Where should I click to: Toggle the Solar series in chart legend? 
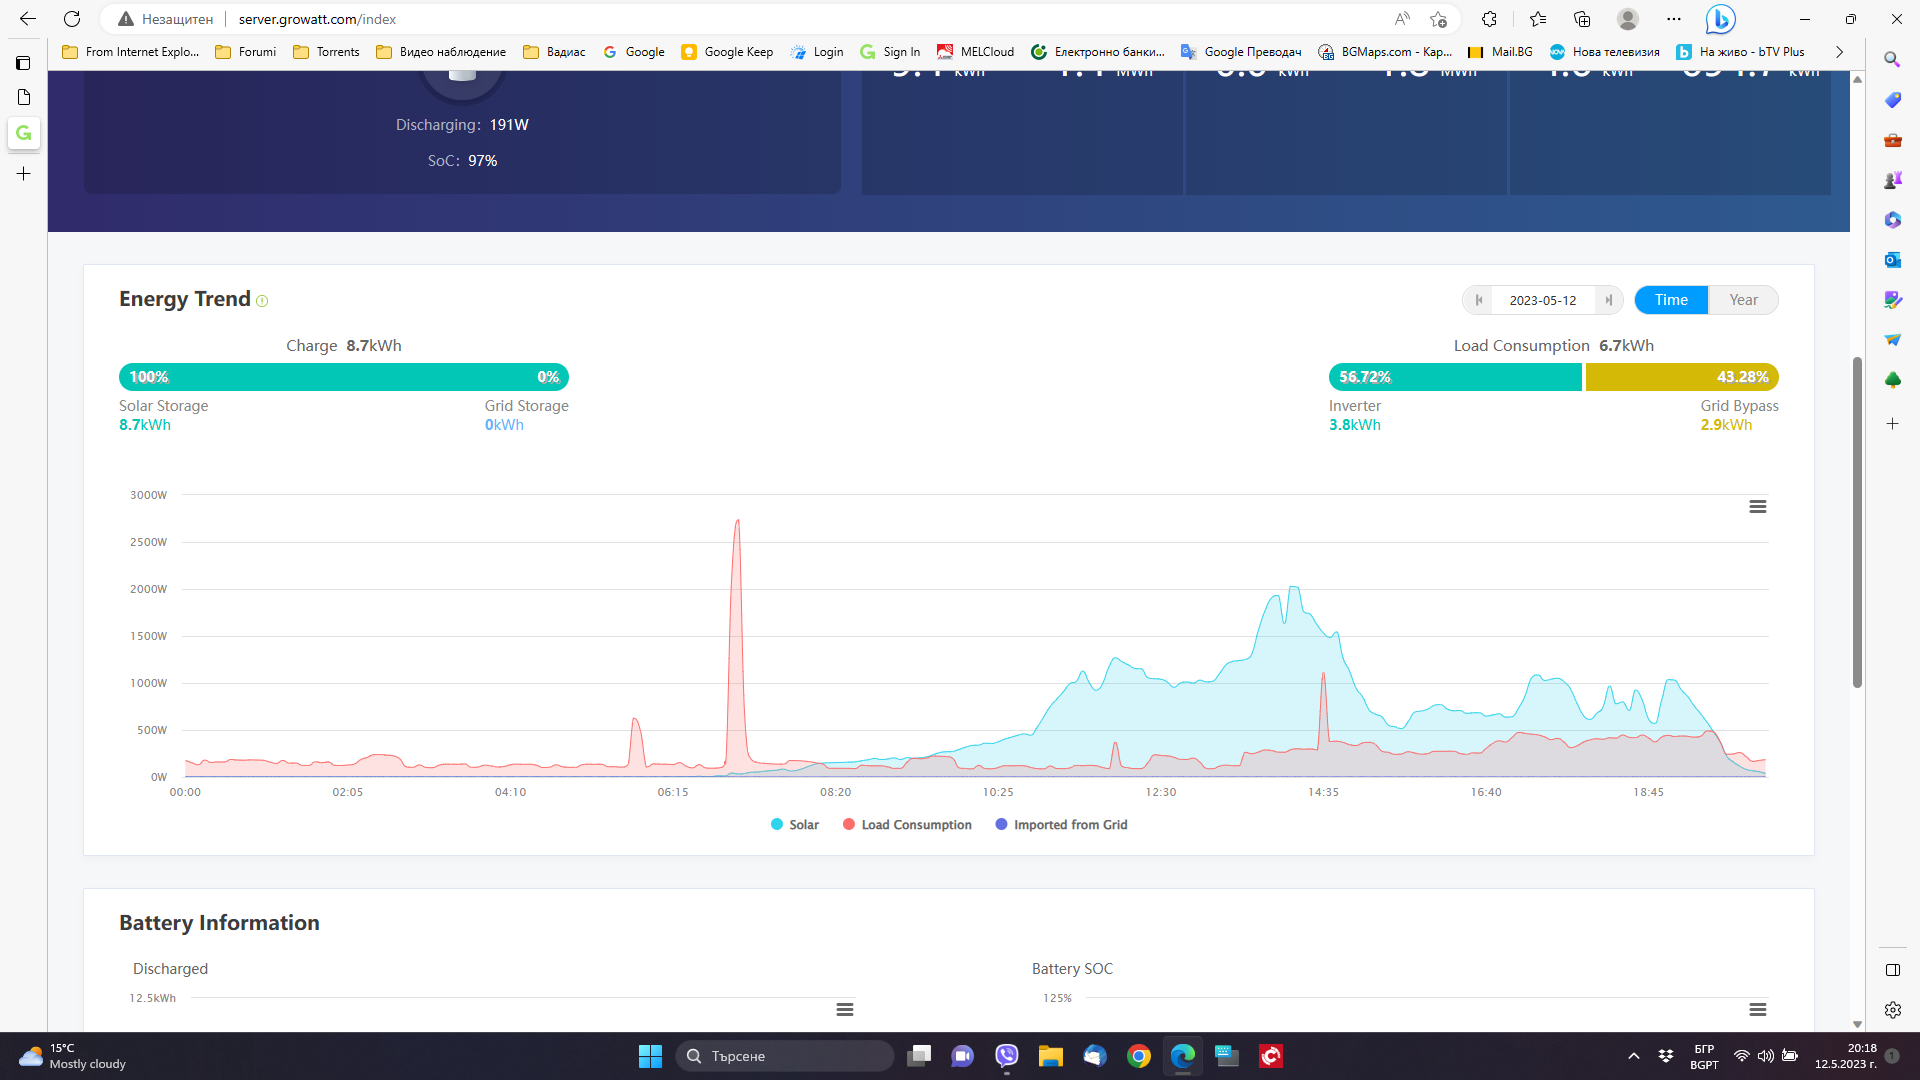[x=795, y=825]
